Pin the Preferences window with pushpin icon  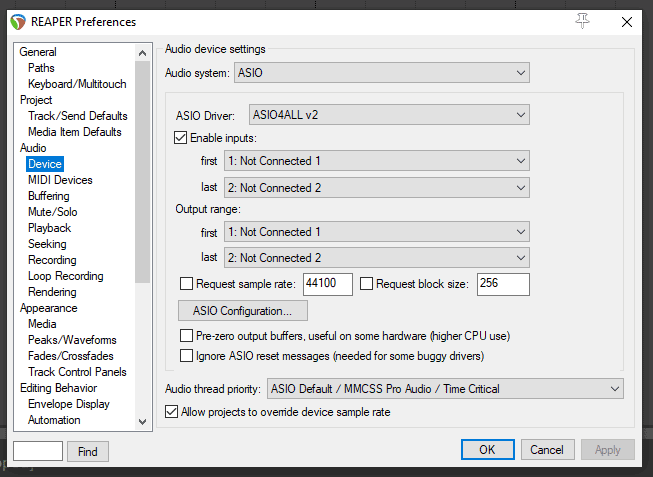pyautogui.click(x=582, y=21)
